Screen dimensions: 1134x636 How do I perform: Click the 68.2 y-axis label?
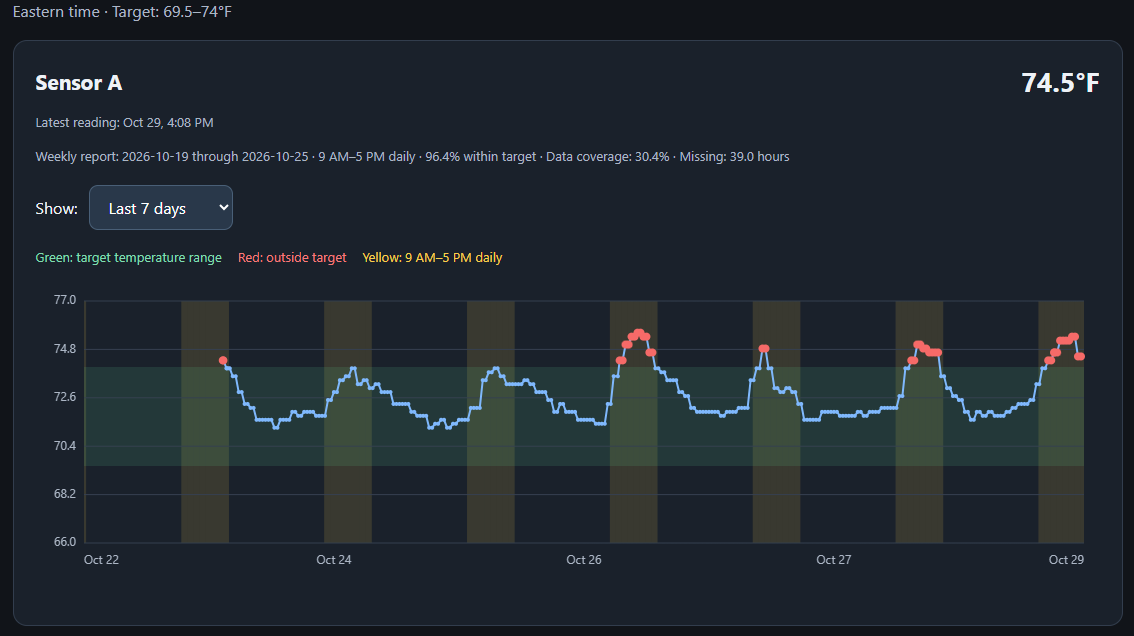click(64, 493)
